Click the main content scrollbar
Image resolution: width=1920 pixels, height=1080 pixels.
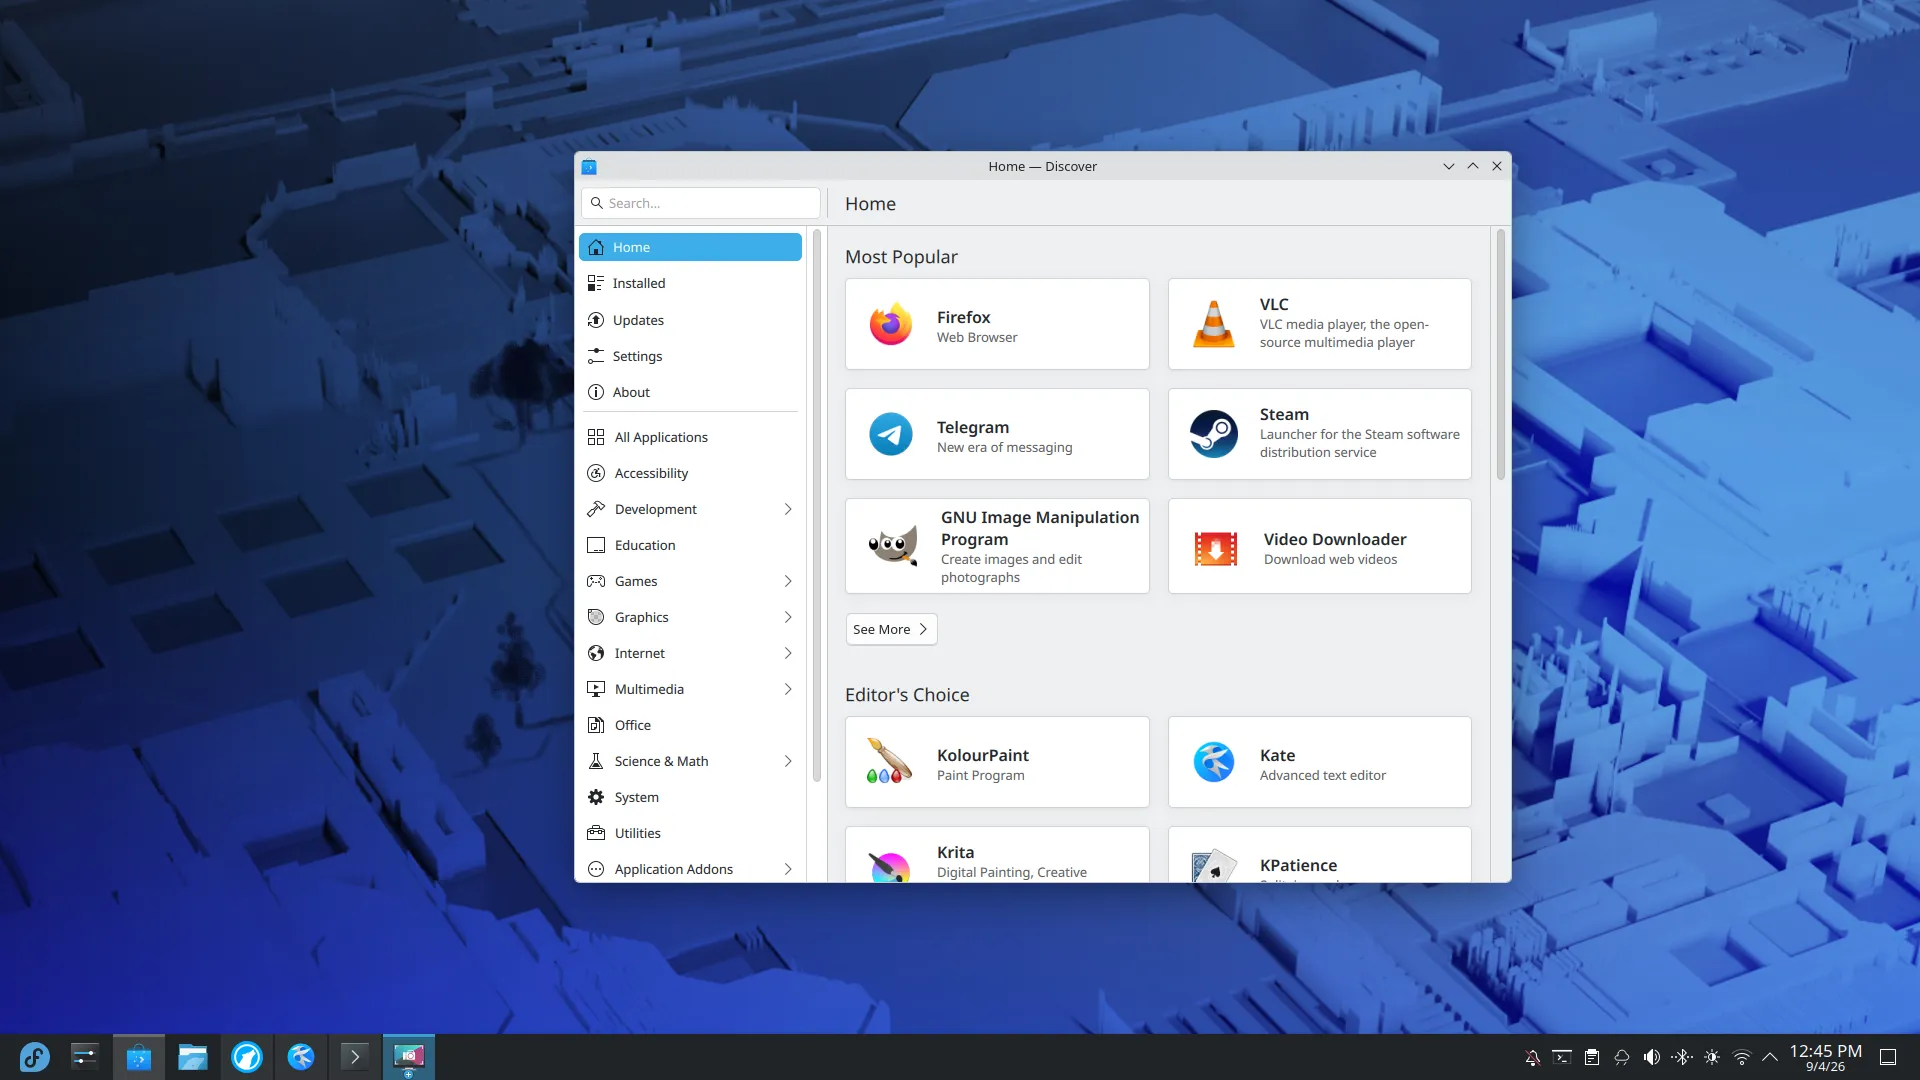pos(1500,355)
